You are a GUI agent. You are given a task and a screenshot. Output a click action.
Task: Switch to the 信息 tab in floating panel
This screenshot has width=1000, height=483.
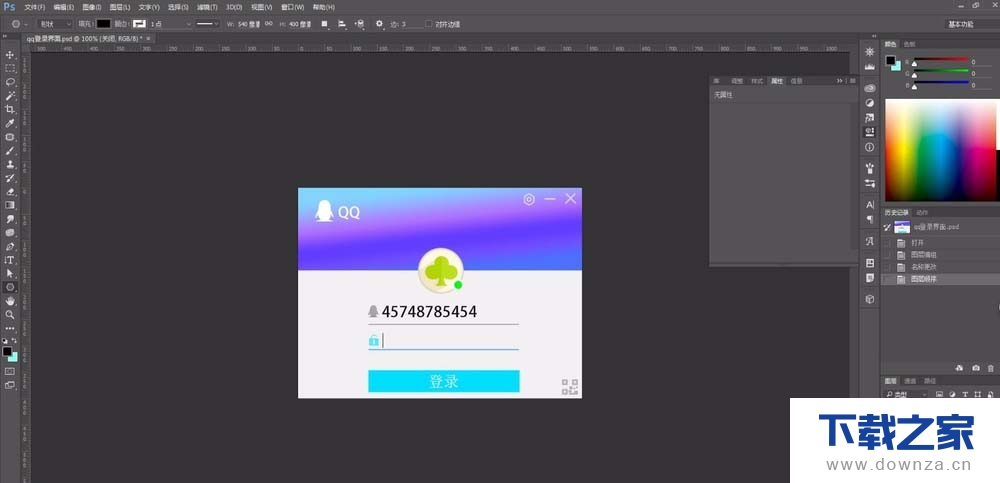tap(797, 81)
